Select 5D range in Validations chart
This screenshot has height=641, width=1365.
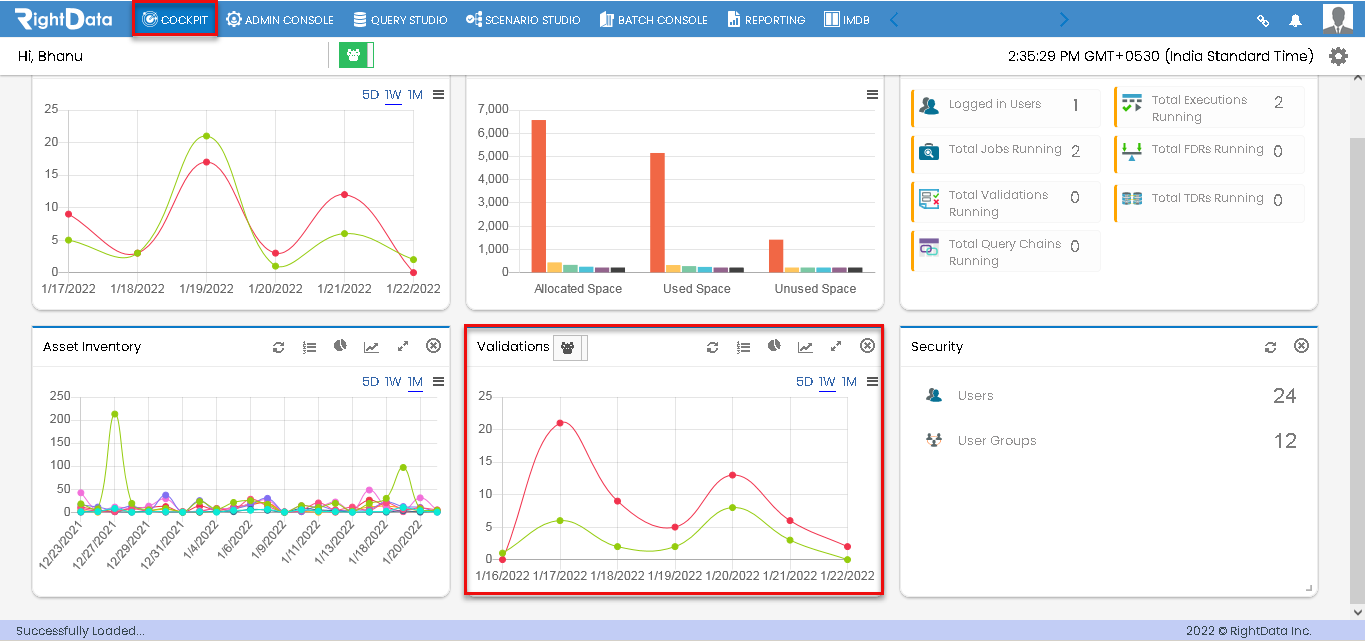tap(804, 382)
